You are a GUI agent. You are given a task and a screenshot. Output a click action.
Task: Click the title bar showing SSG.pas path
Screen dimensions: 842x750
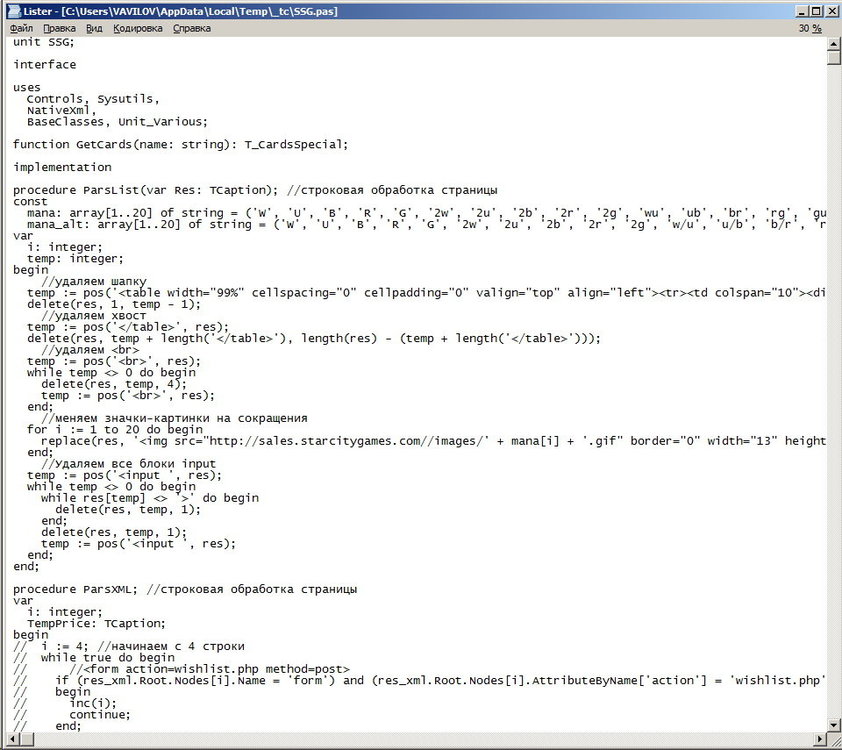400,10
